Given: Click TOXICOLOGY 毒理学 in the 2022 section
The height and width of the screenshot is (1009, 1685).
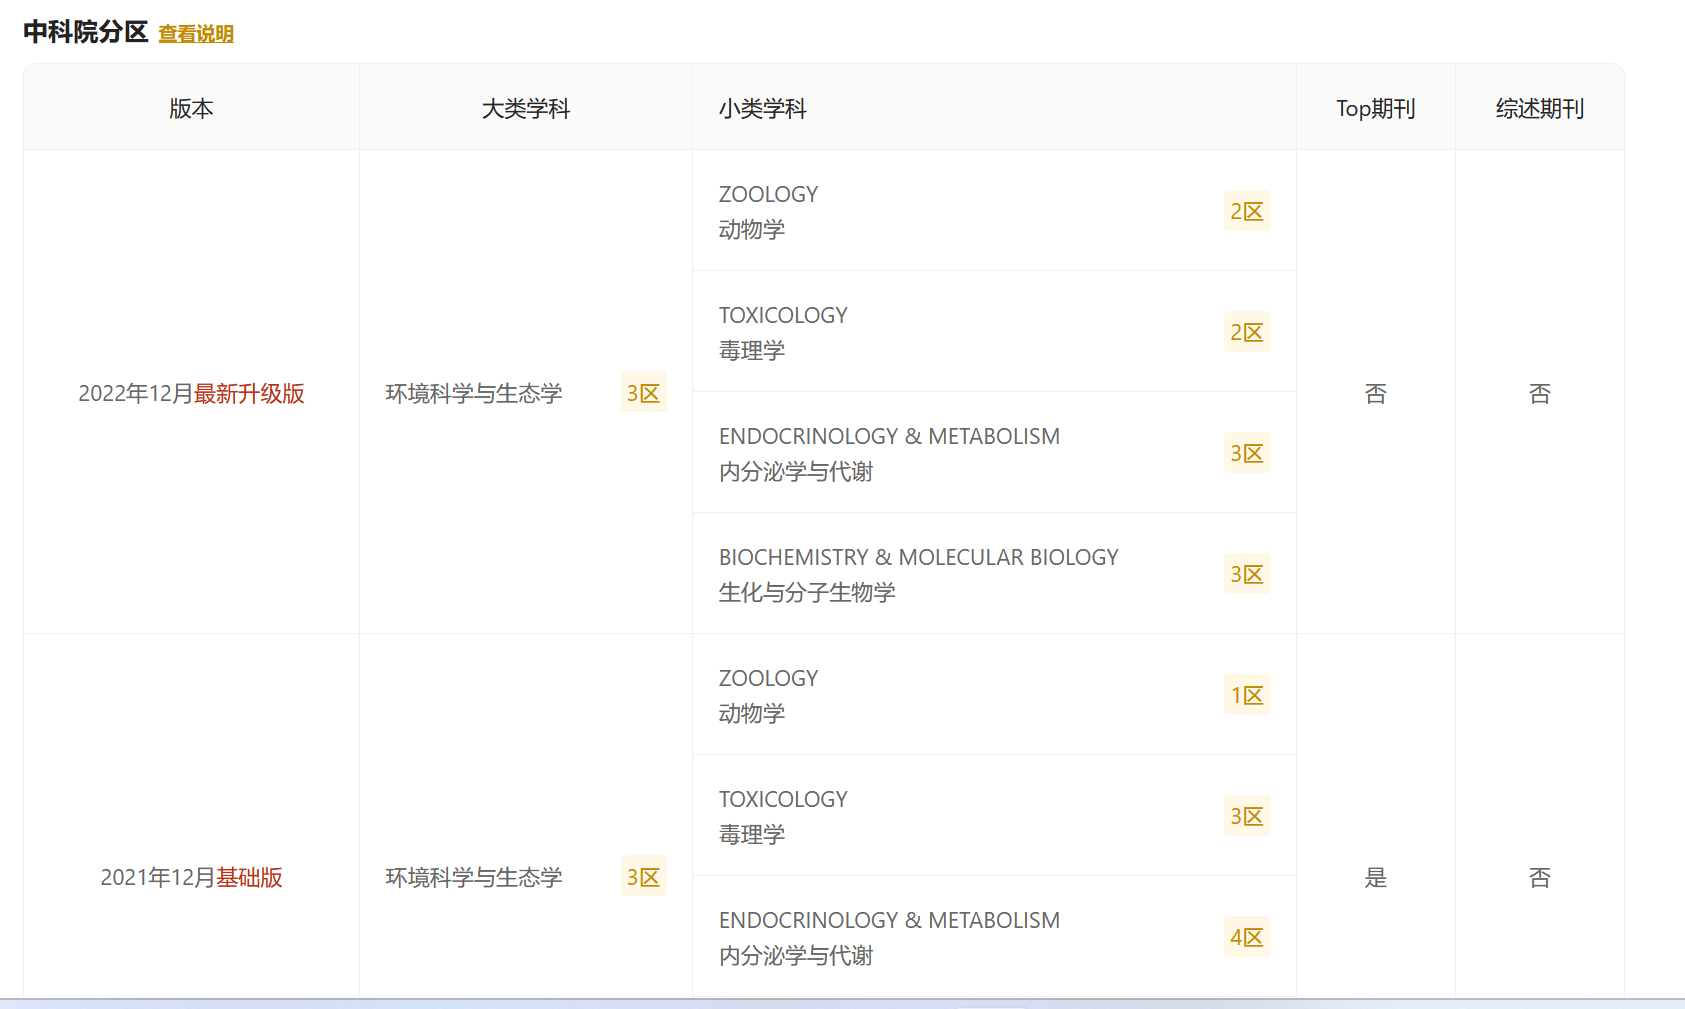Looking at the screenshot, I should coord(783,332).
